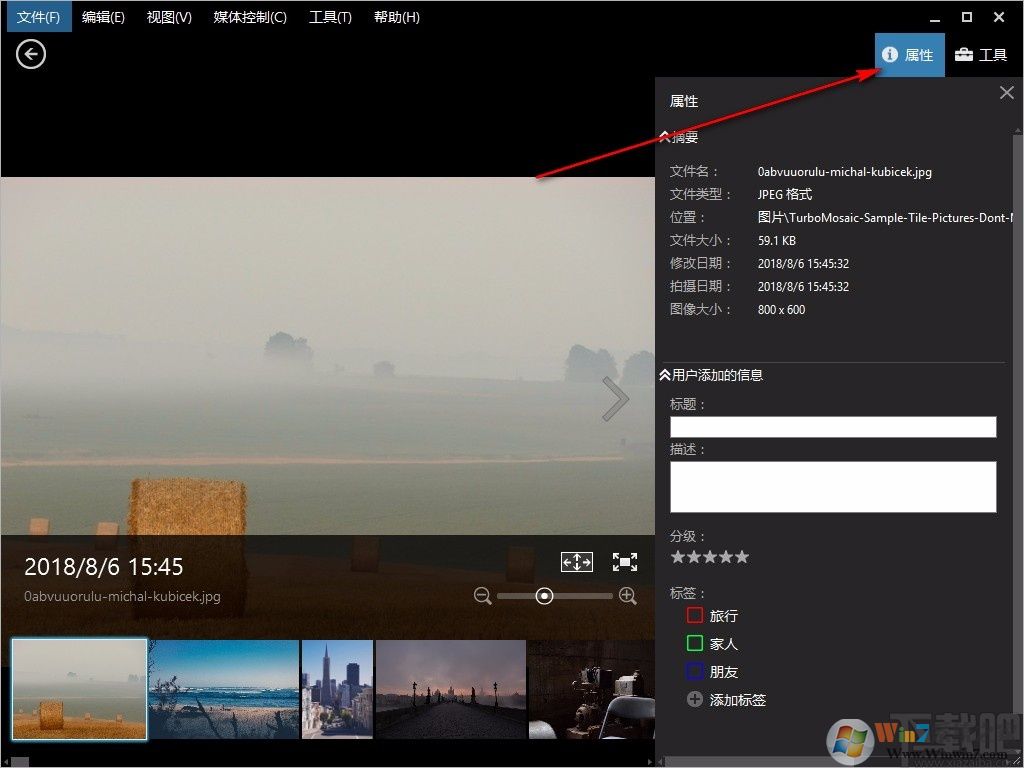Click the zoom in magnifier icon
This screenshot has height=768, width=1024.
point(628,596)
